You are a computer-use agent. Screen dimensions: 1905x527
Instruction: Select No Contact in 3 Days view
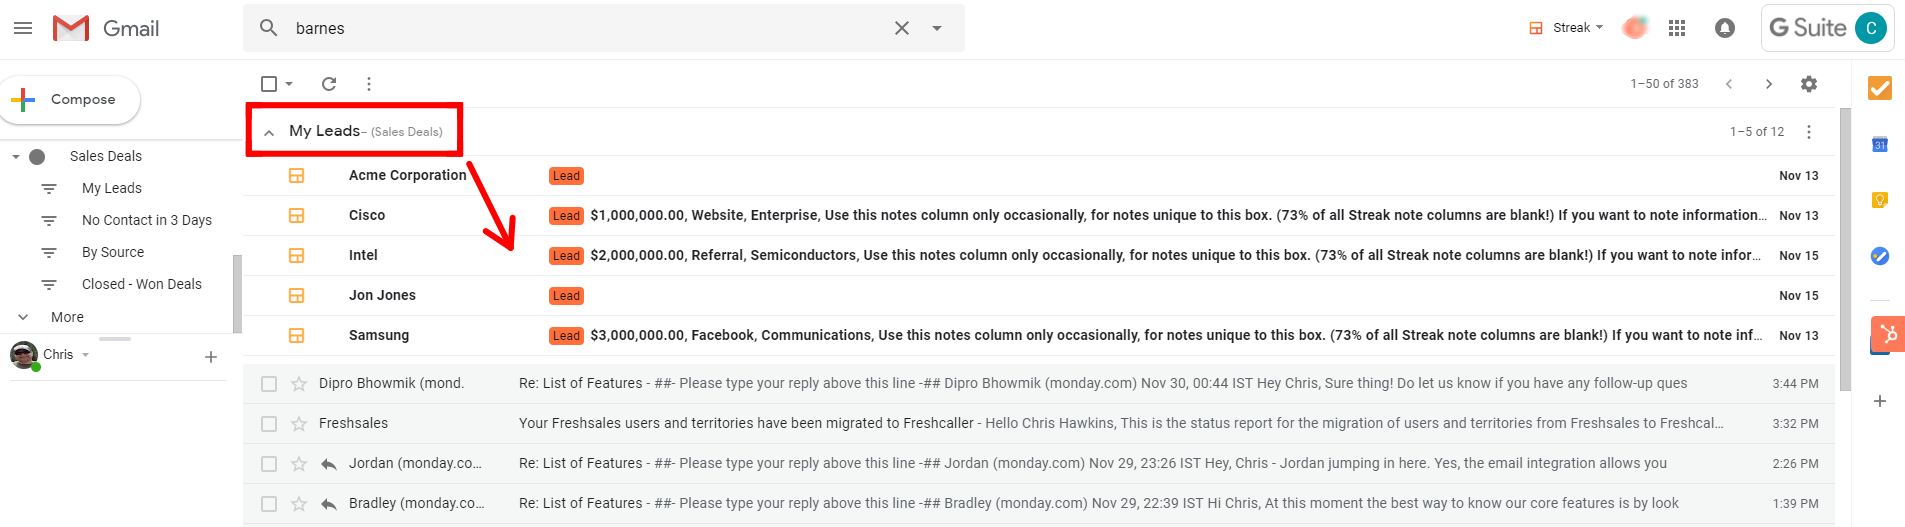[146, 220]
